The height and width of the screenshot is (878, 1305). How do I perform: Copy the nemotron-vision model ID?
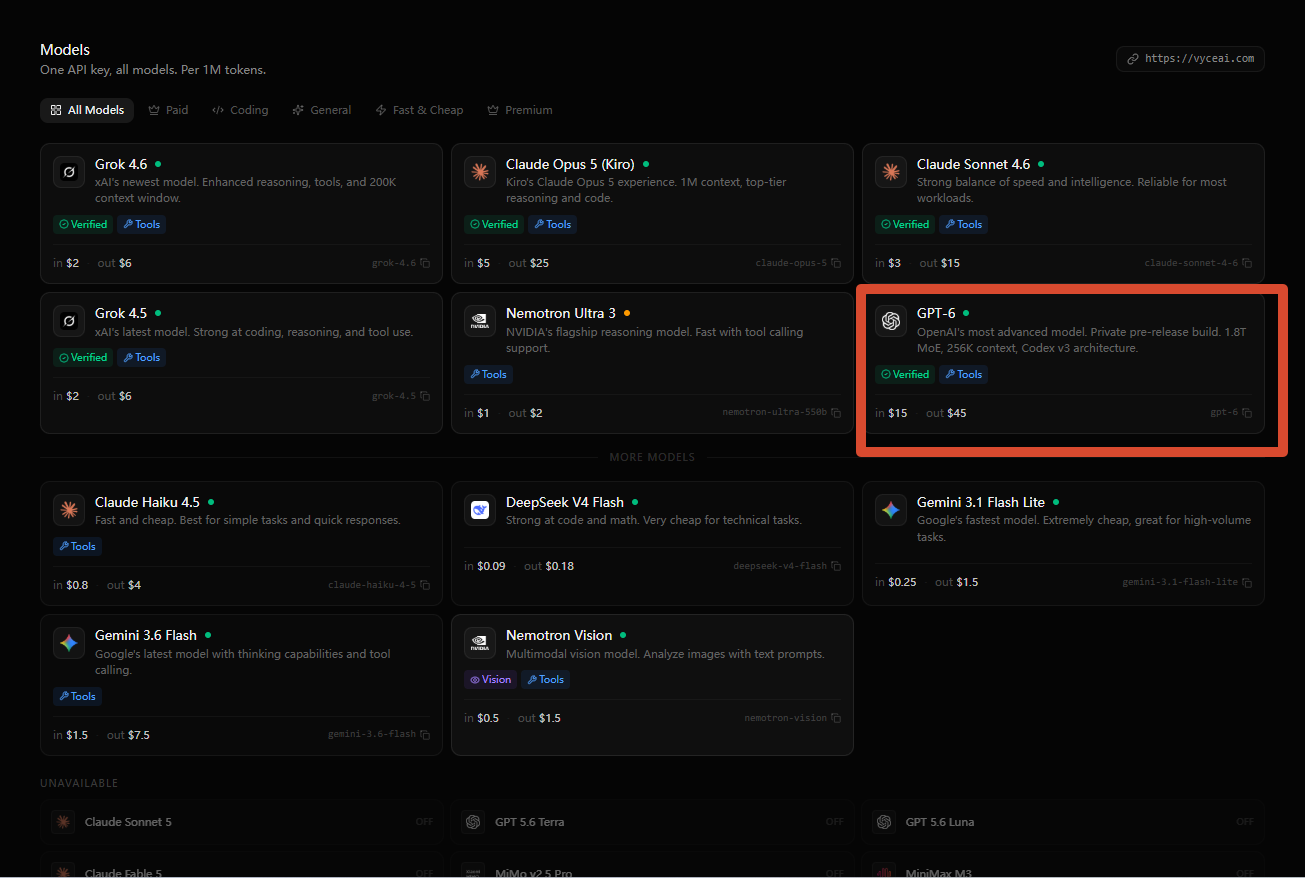pos(836,718)
